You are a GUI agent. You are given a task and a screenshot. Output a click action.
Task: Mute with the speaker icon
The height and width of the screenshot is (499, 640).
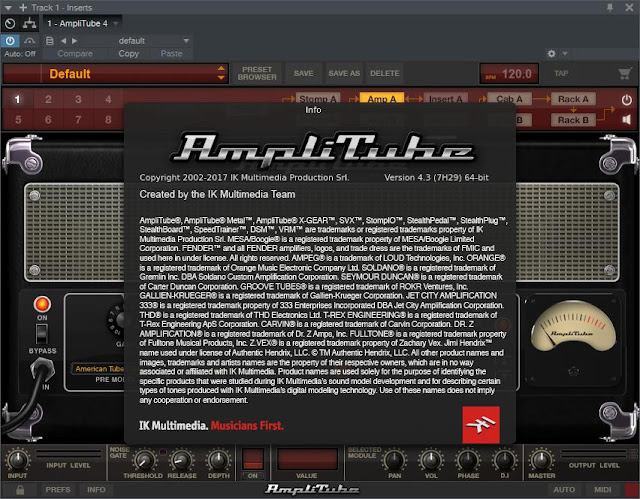(627, 120)
